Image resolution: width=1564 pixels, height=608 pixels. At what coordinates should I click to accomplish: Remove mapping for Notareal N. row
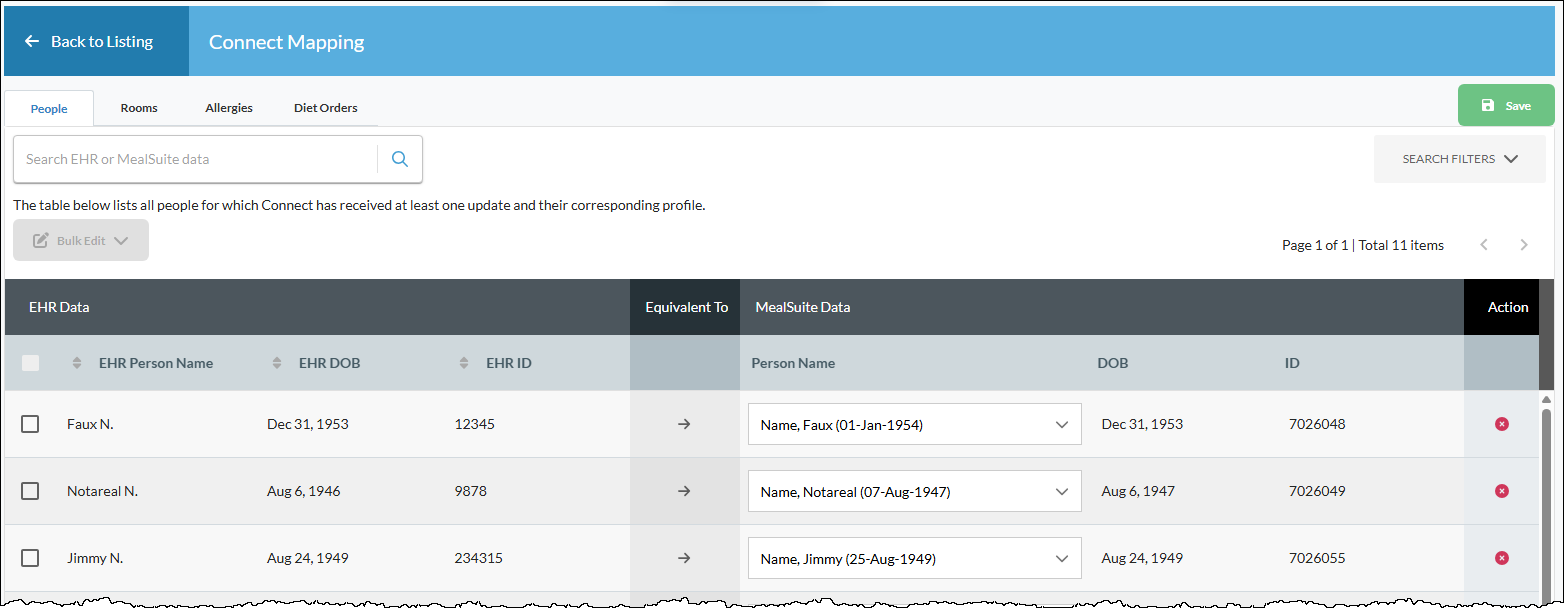(x=1501, y=491)
